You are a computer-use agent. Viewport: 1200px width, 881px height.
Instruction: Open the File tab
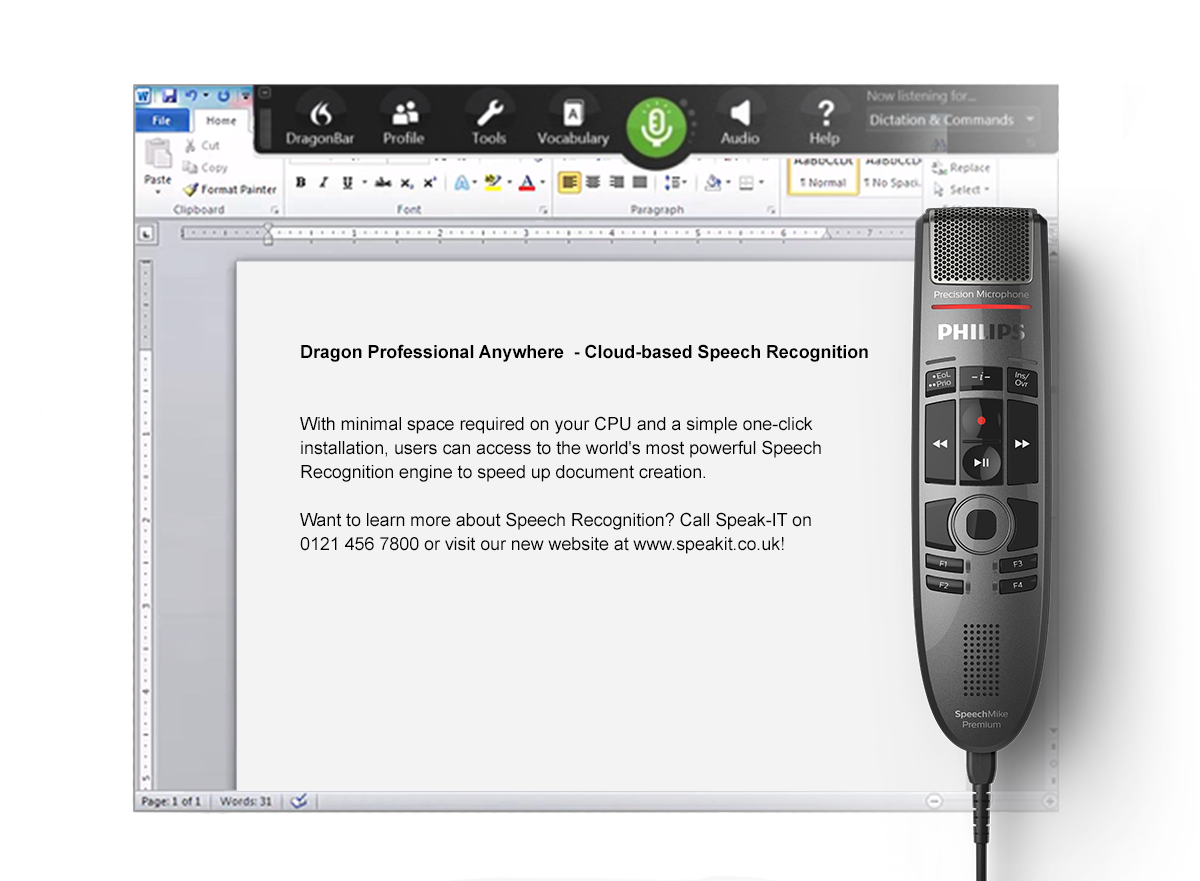(161, 121)
